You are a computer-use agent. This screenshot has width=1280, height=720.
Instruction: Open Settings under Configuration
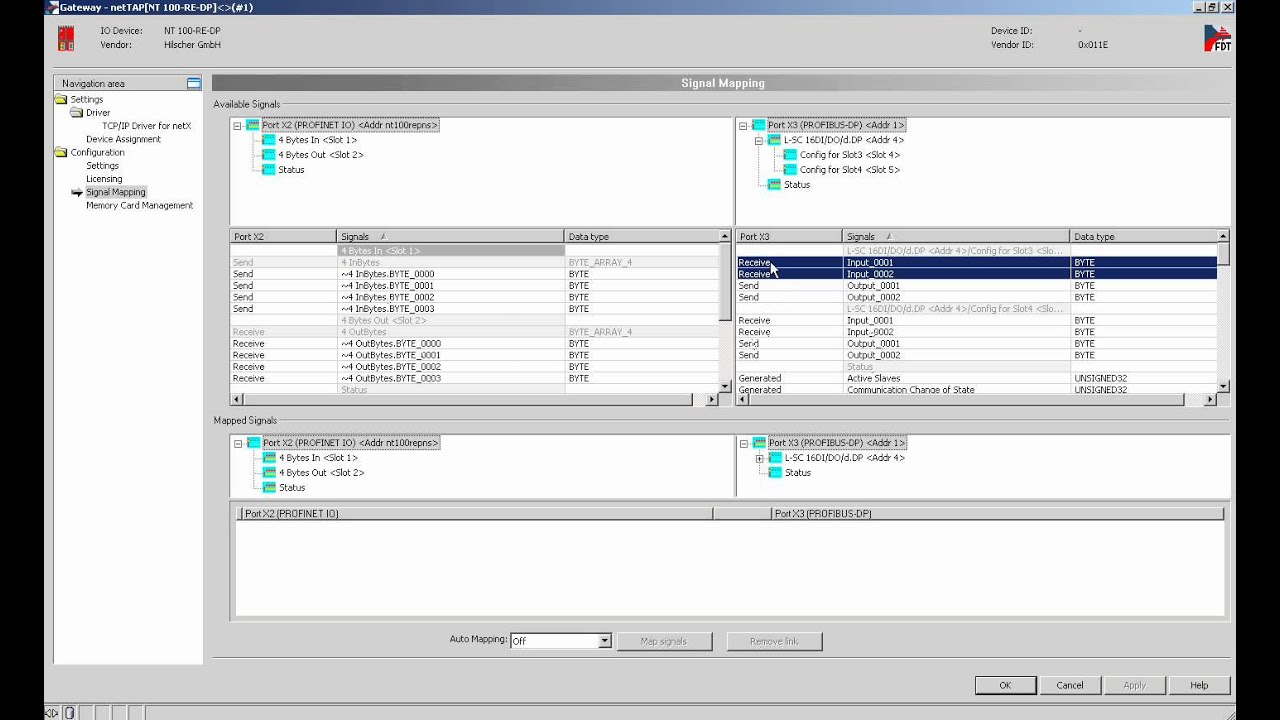tap(102, 166)
